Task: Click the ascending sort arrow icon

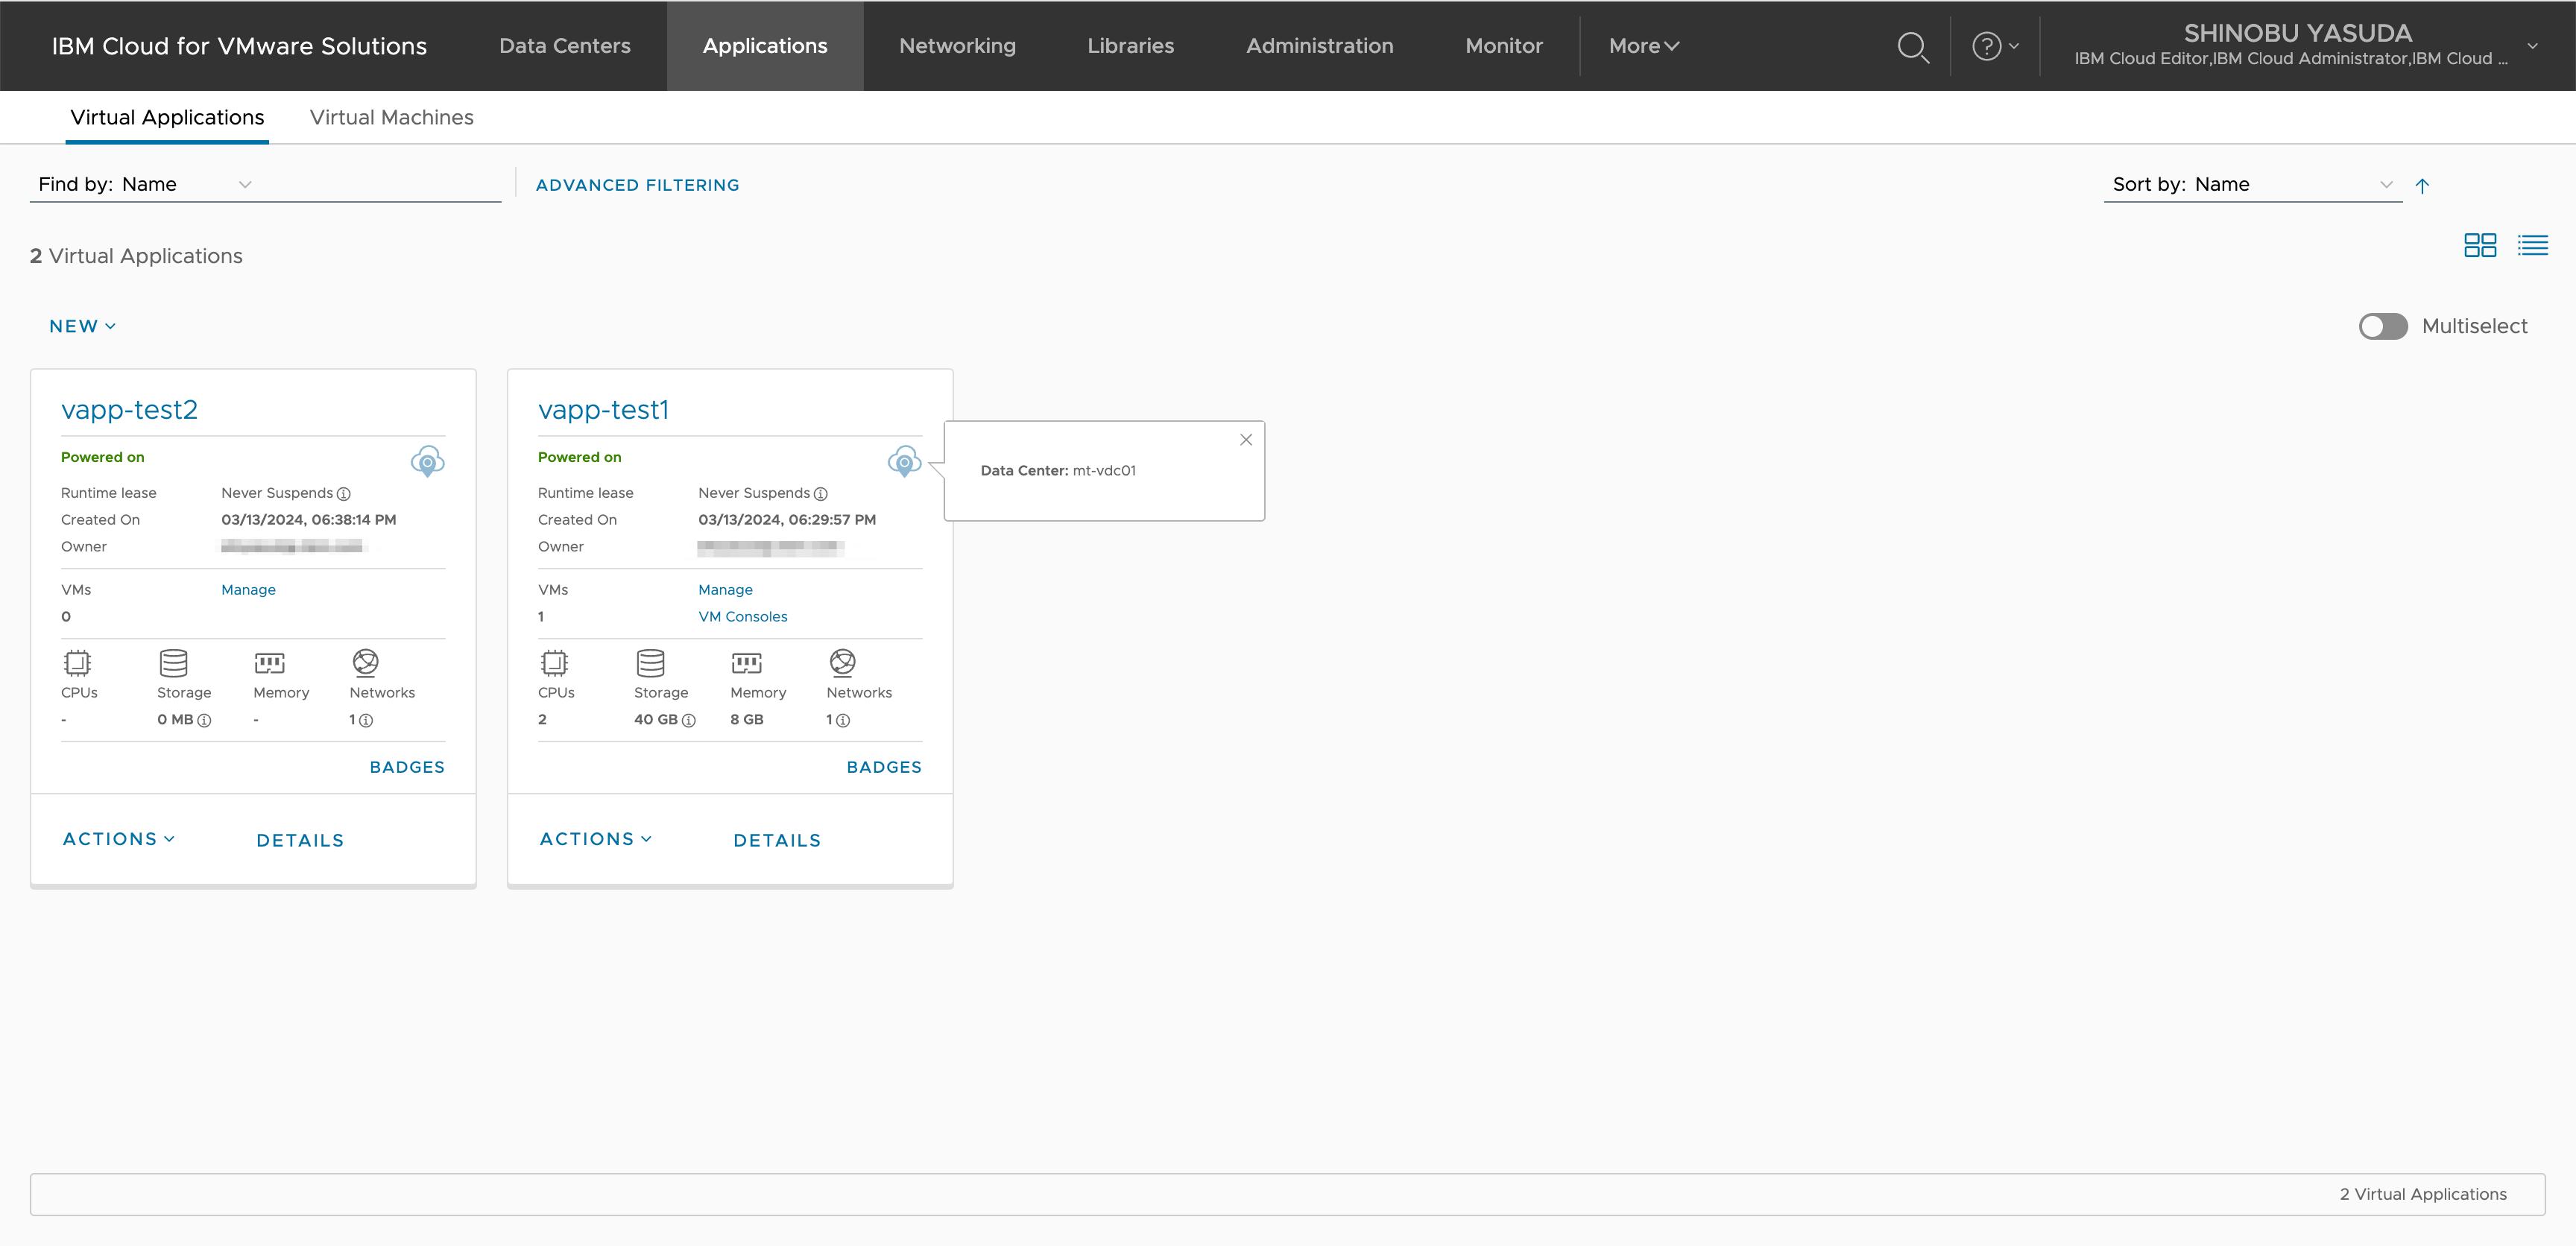Action: (x=2422, y=186)
